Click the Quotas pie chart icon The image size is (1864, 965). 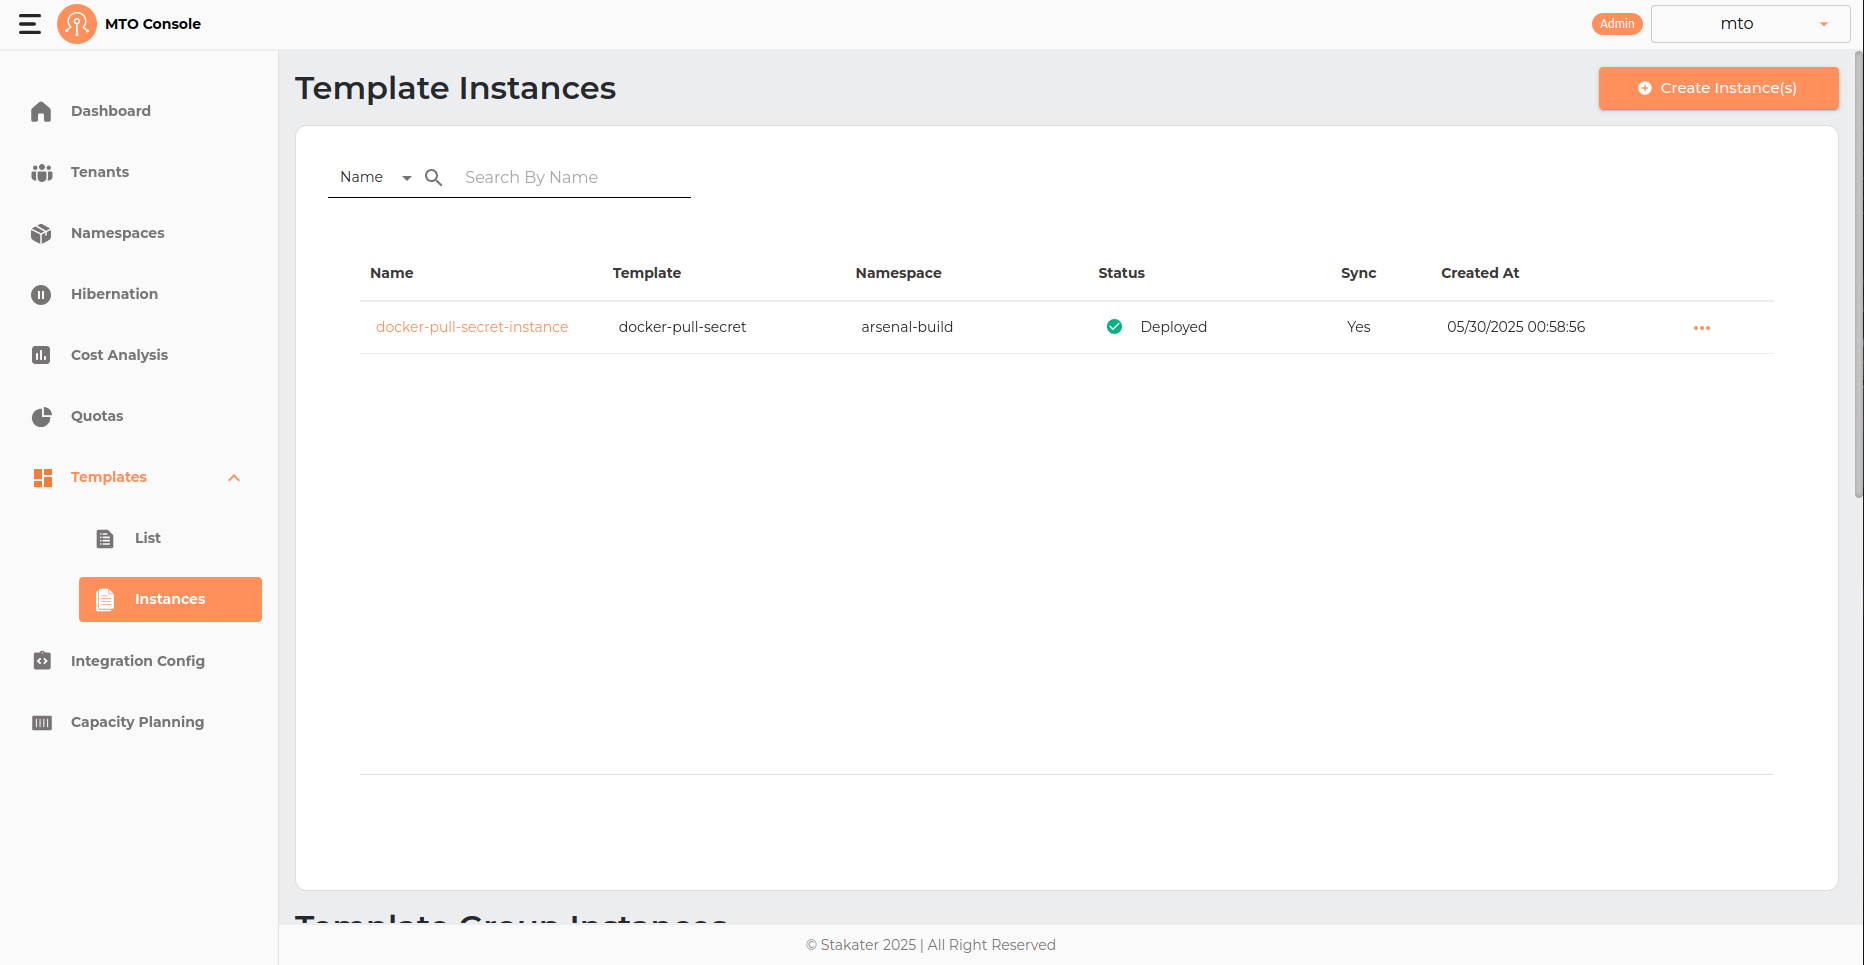click(x=41, y=416)
